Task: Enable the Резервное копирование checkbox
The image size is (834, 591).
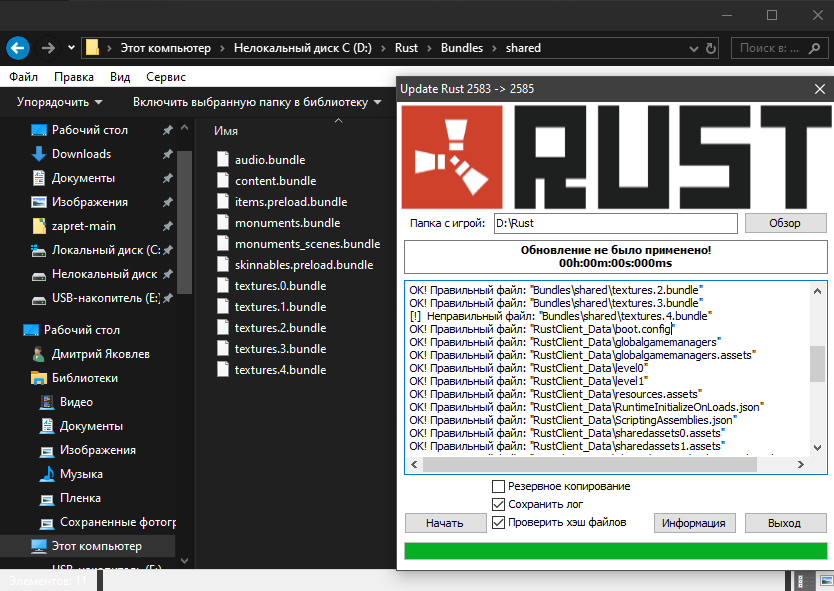Action: 498,486
